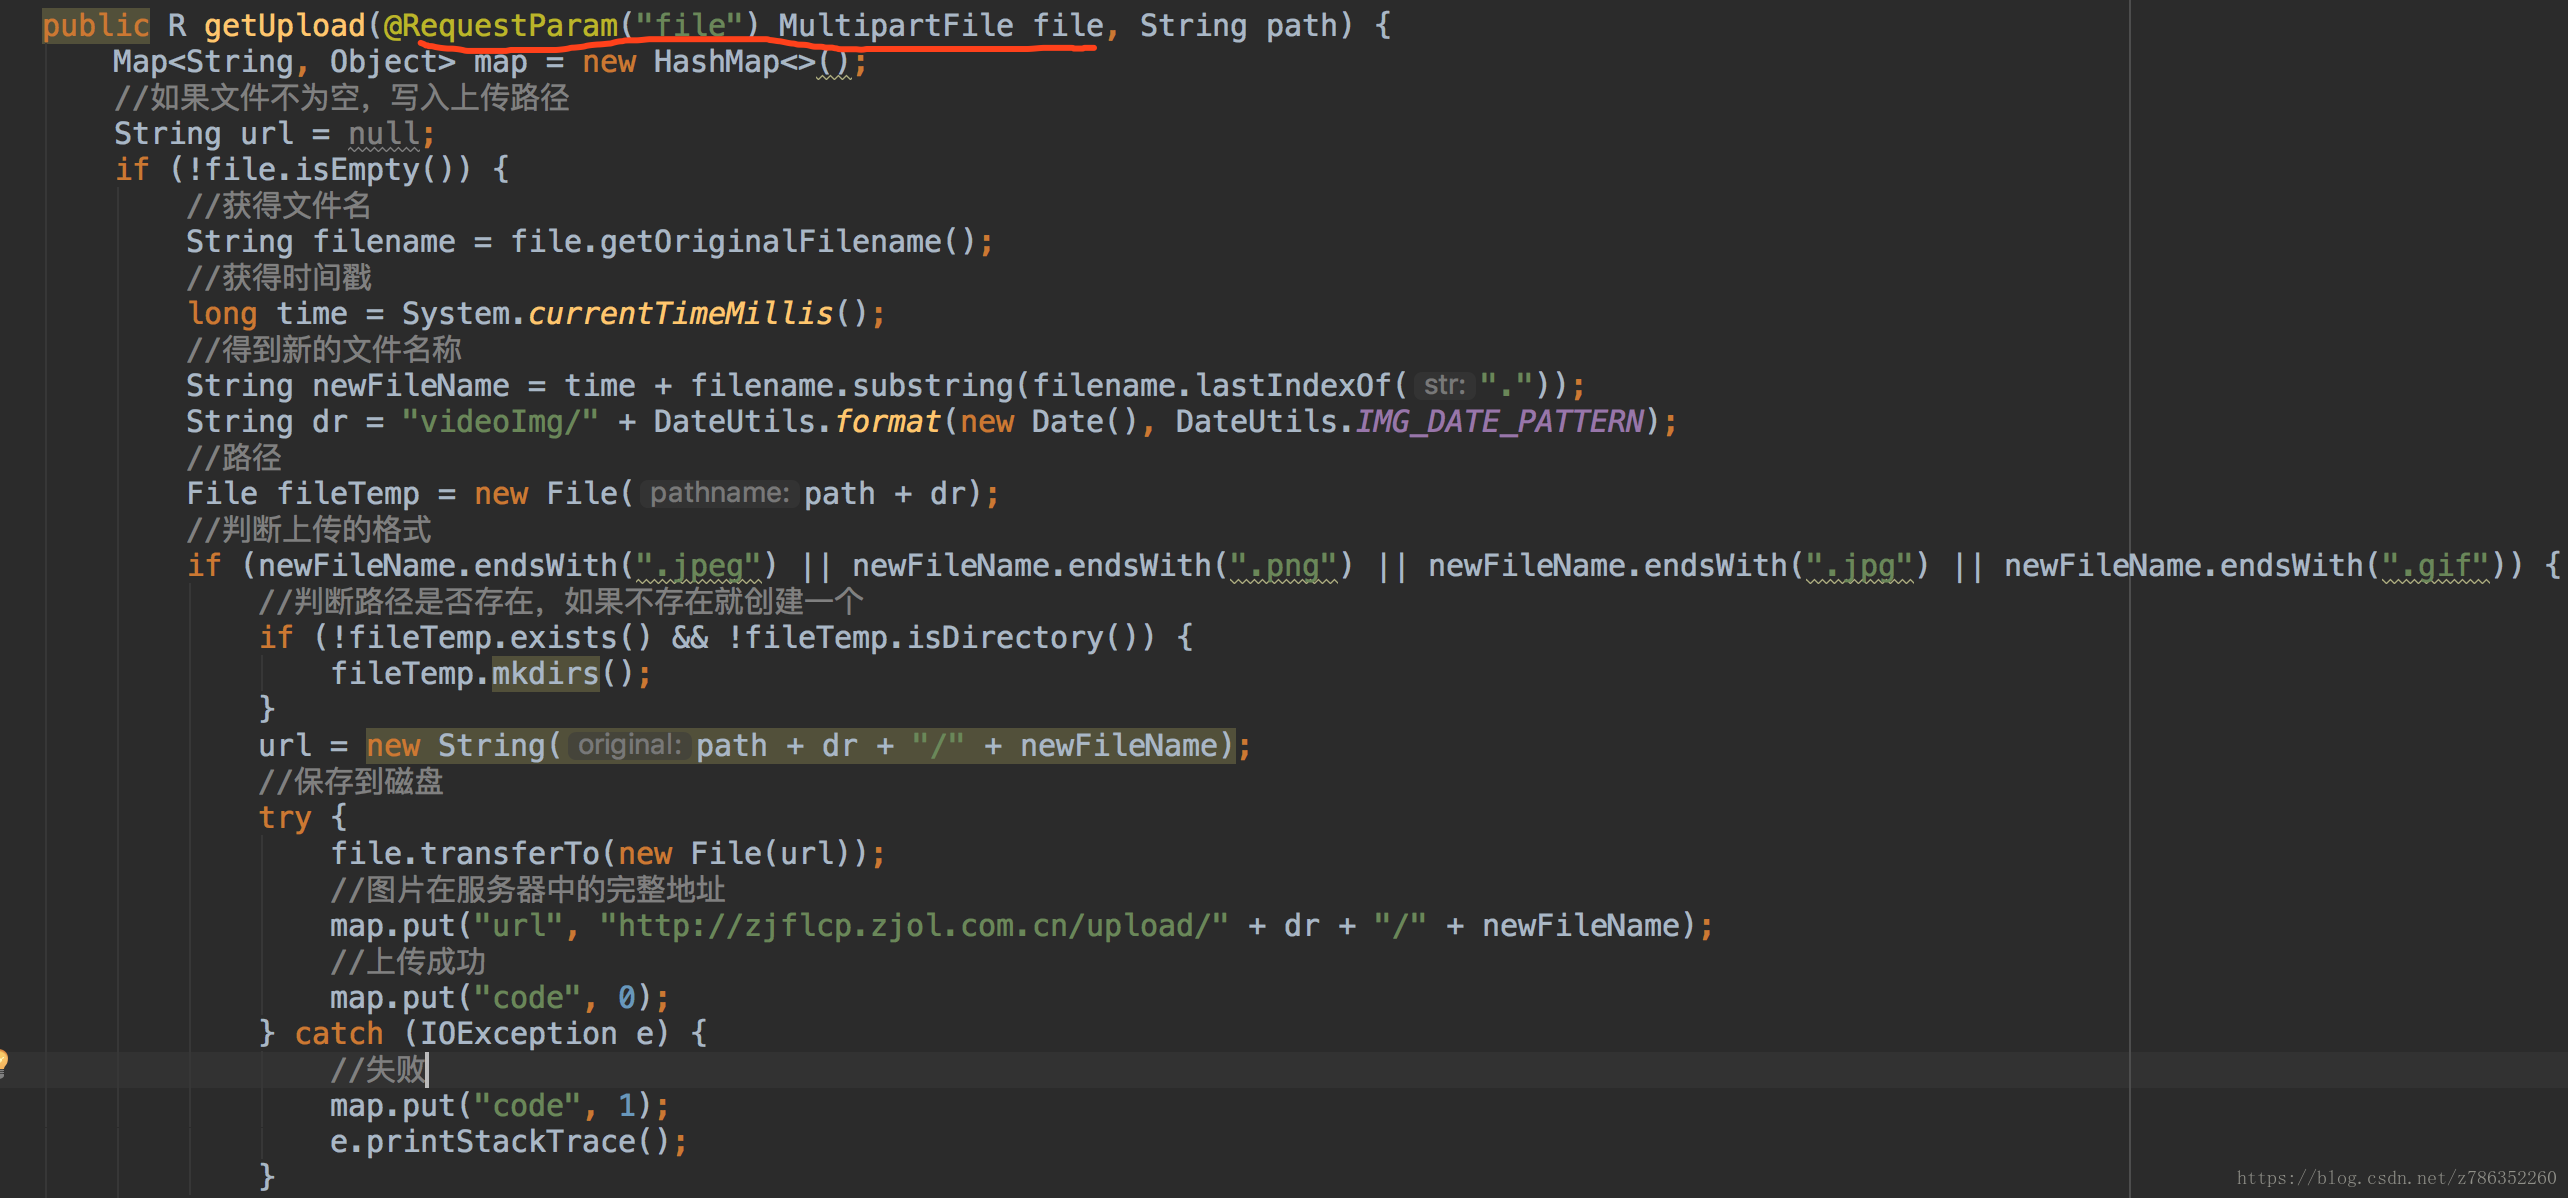Image resolution: width=2568 pixels, height=1198 pixels.
Task: Click the MultipartFile type in the signature
Action: pos(896,26)
